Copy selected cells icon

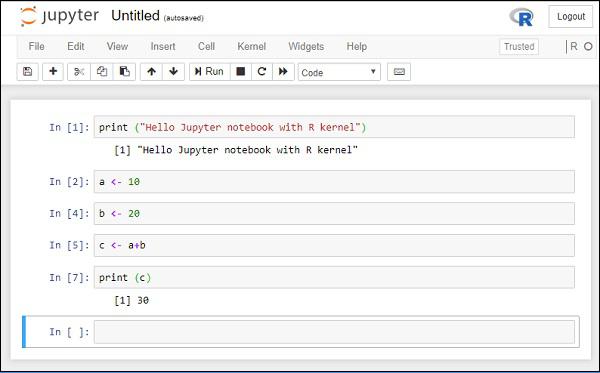102,72
